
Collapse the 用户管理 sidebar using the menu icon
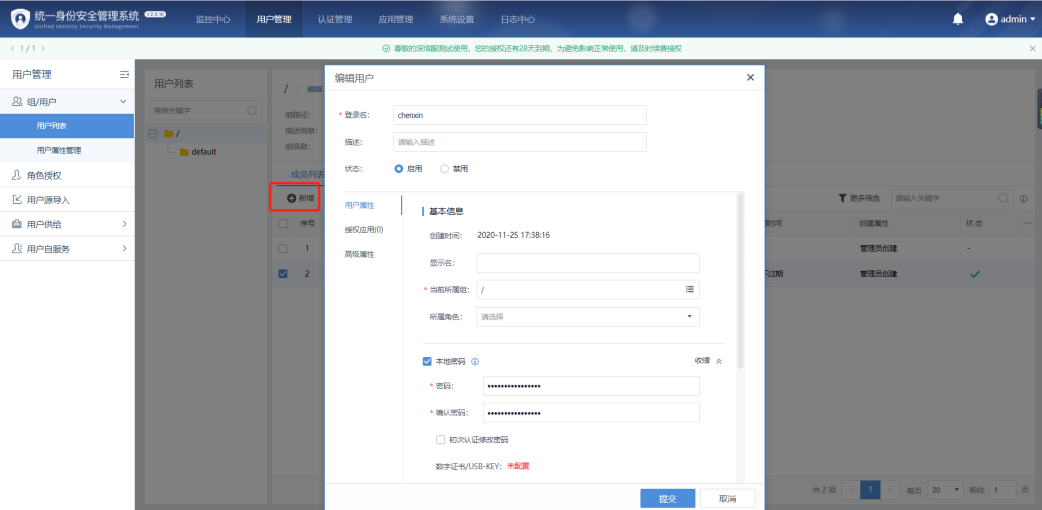pyautogui.click(x=124, y=75)
